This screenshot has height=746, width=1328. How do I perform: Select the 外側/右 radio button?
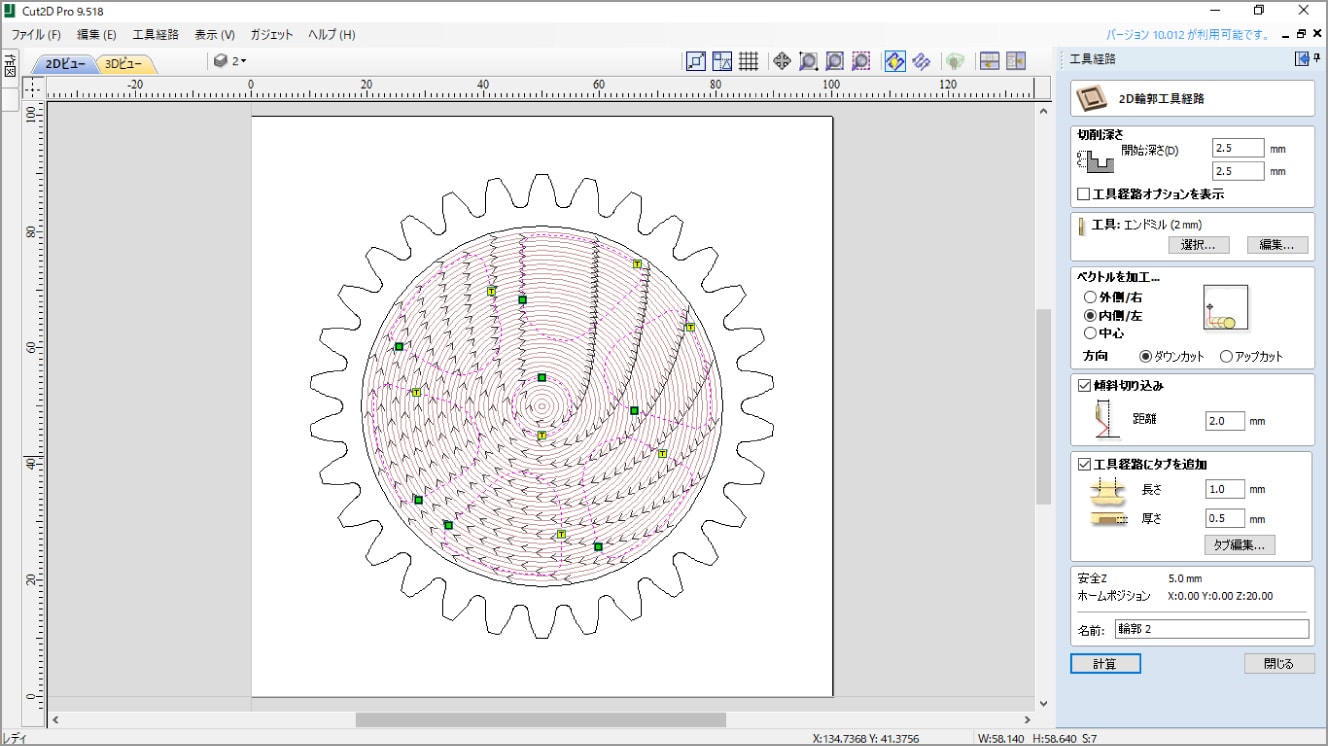point(1090,297)
